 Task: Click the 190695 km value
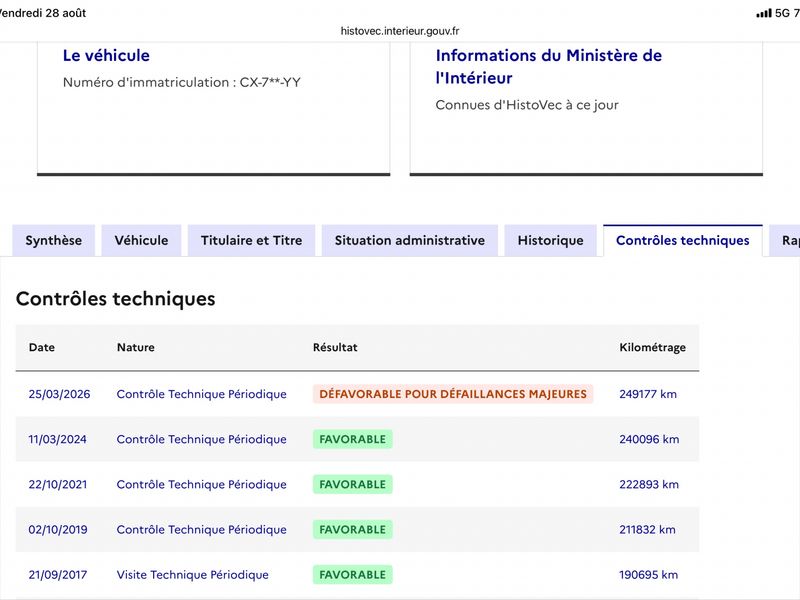pyautogui.click(x=648, y=575)
